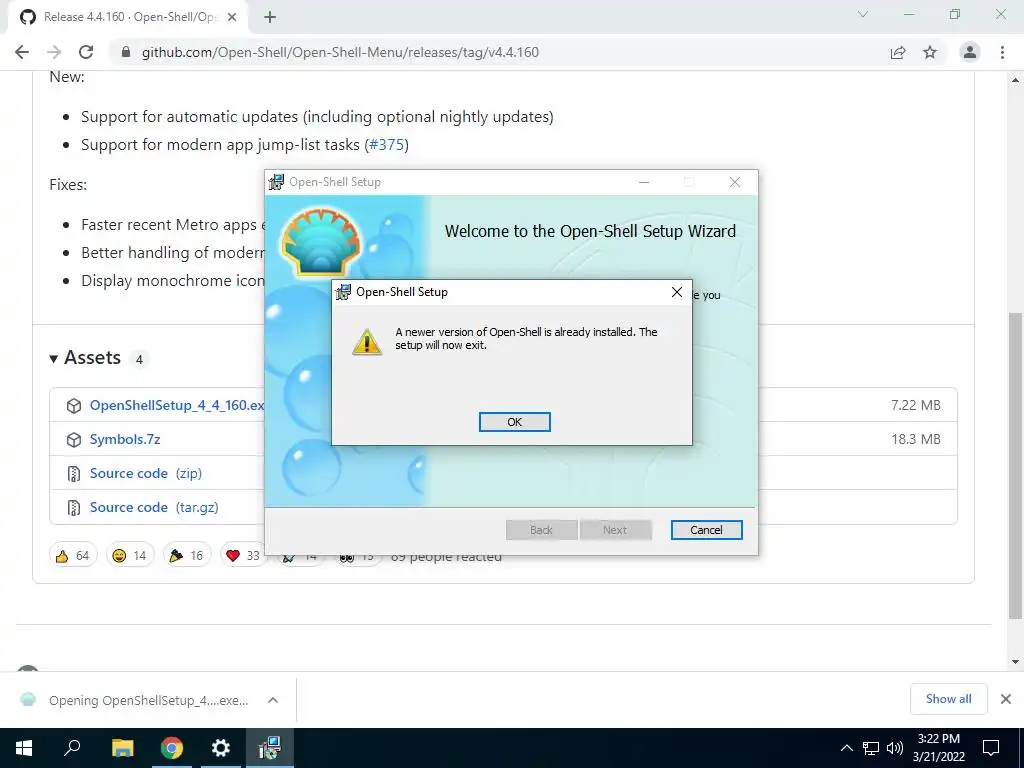Click the GitHub address bar URL
Screen dimensions: 1024x768
click(x=340, y=52)
